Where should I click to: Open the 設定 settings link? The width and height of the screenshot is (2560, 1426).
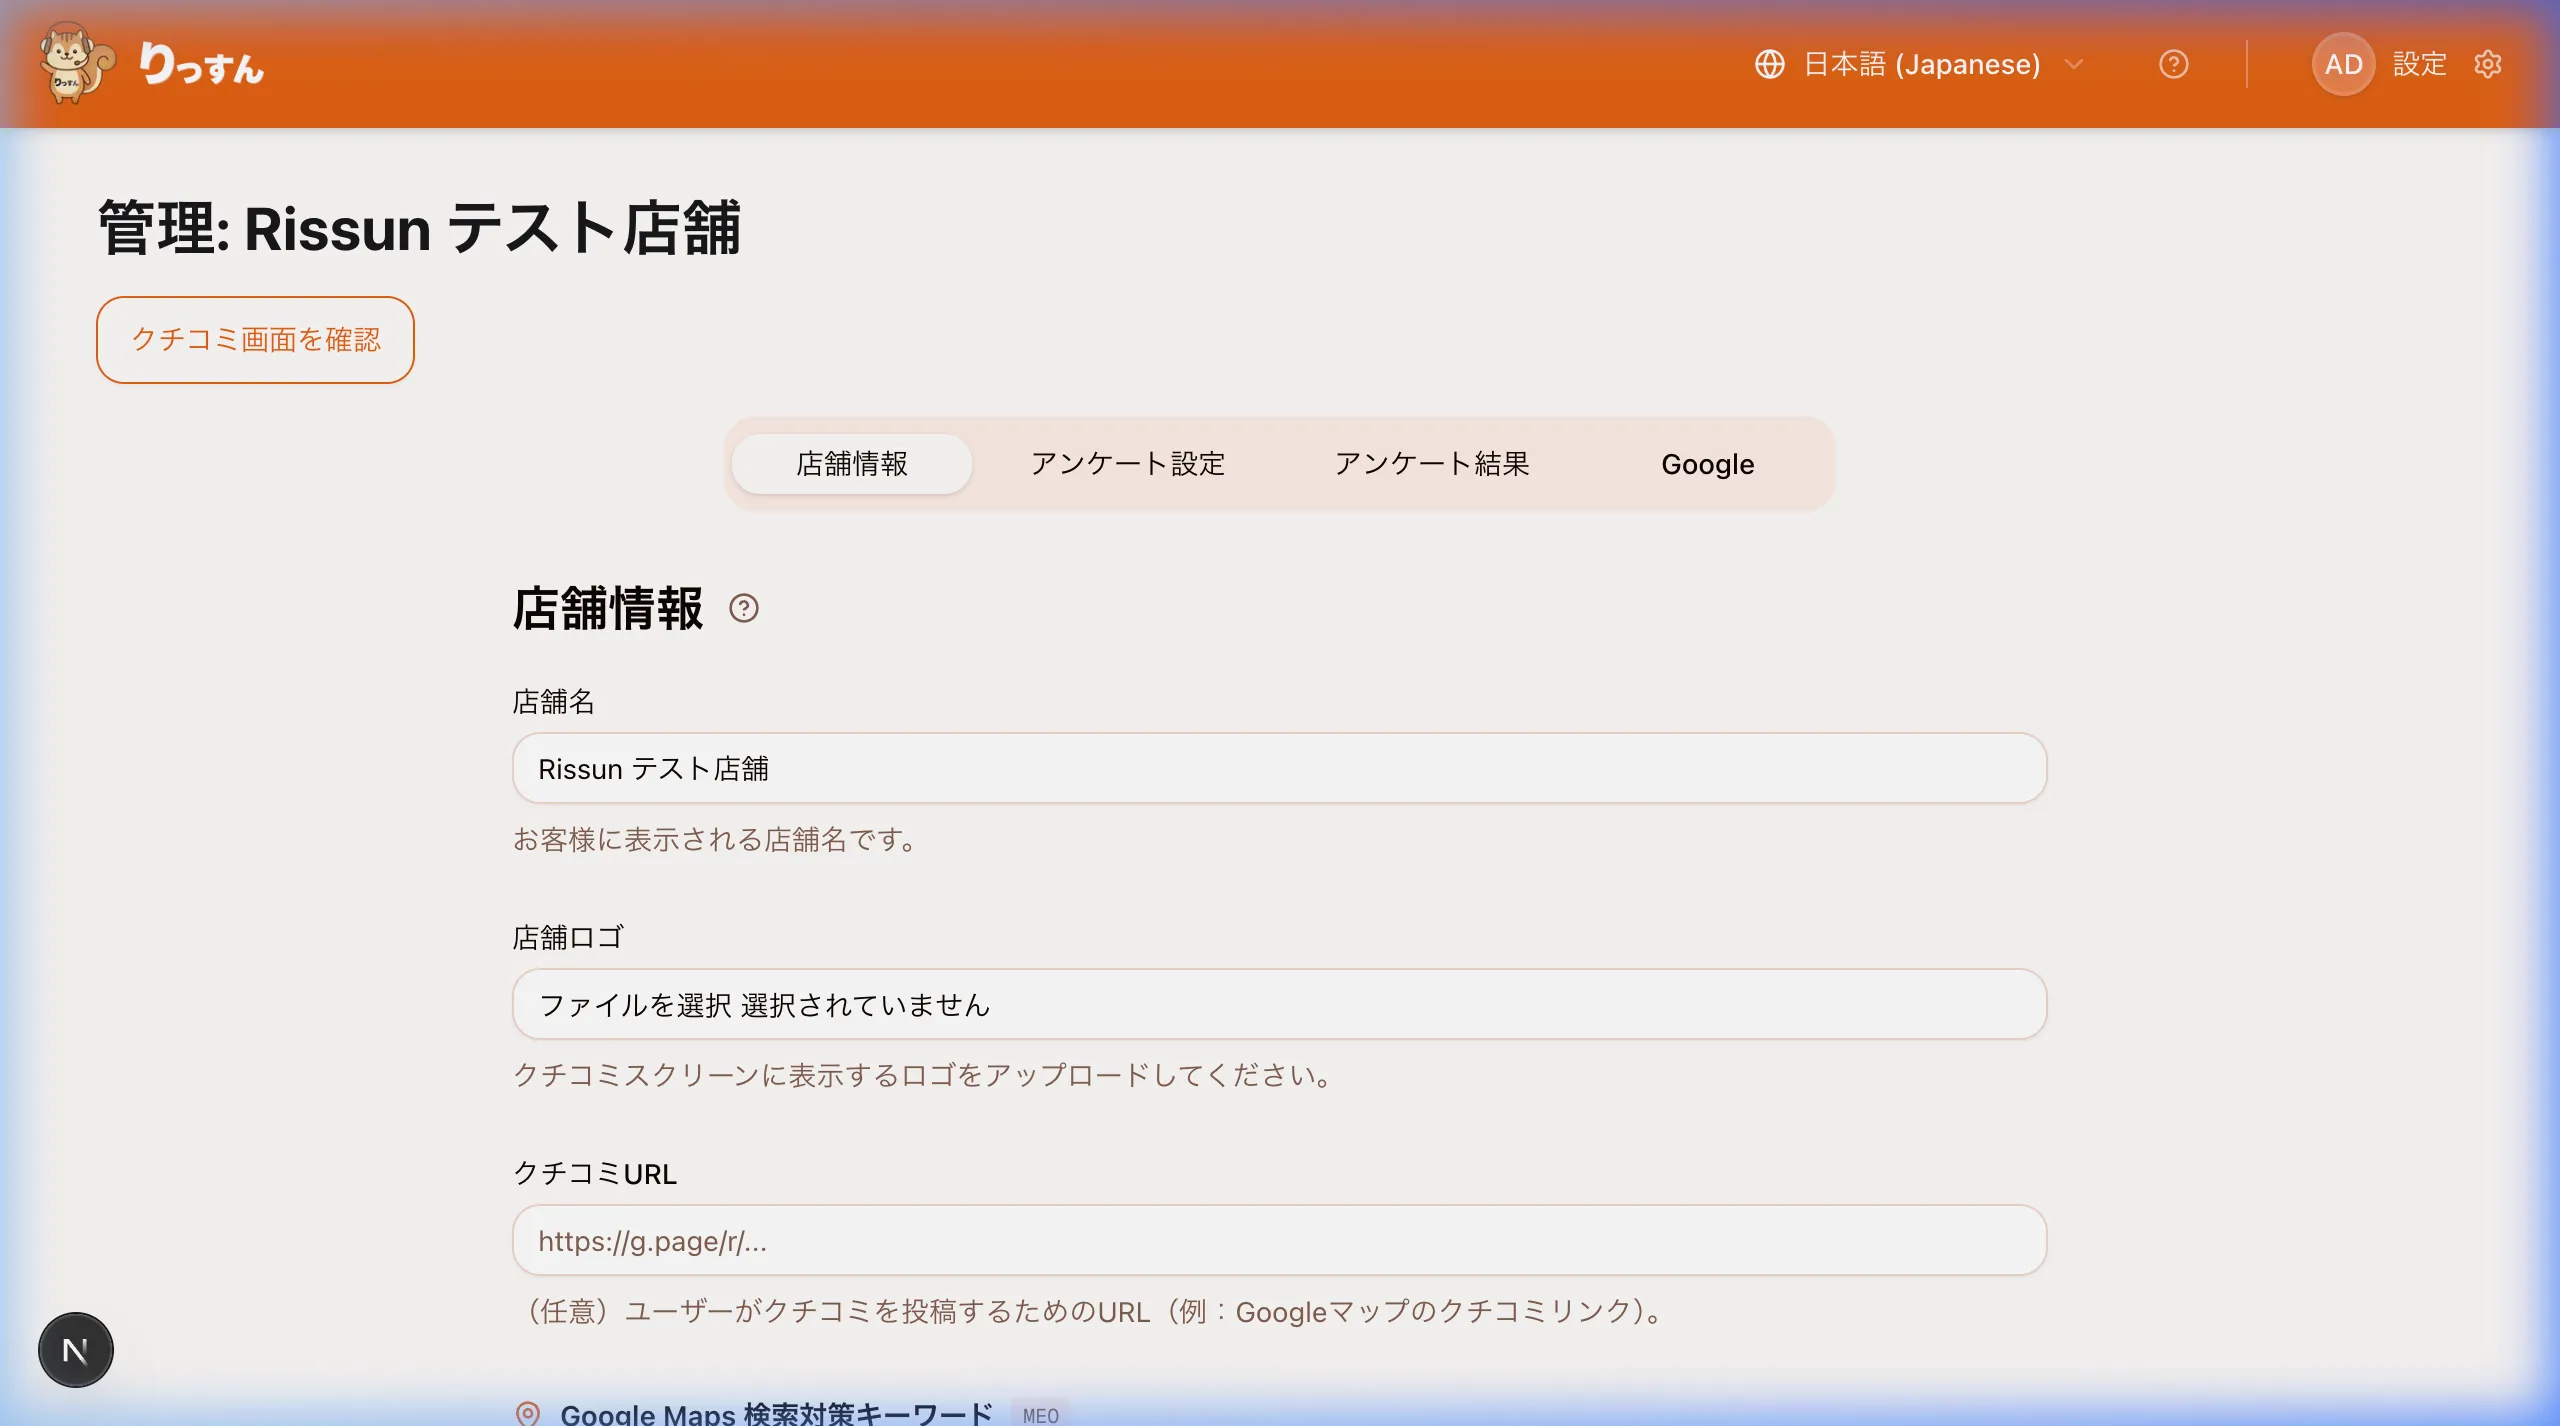click(x=2419, y=64)
